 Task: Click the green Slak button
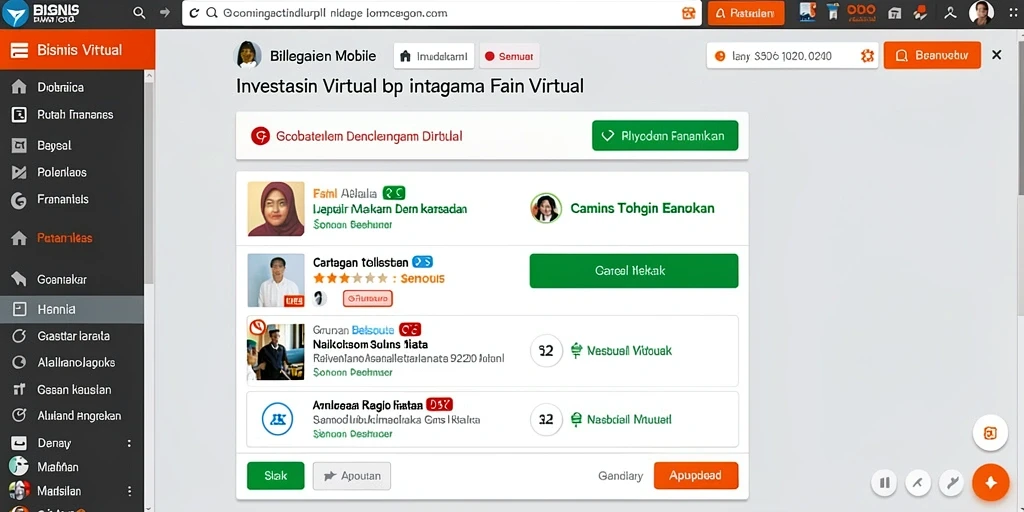276,476
